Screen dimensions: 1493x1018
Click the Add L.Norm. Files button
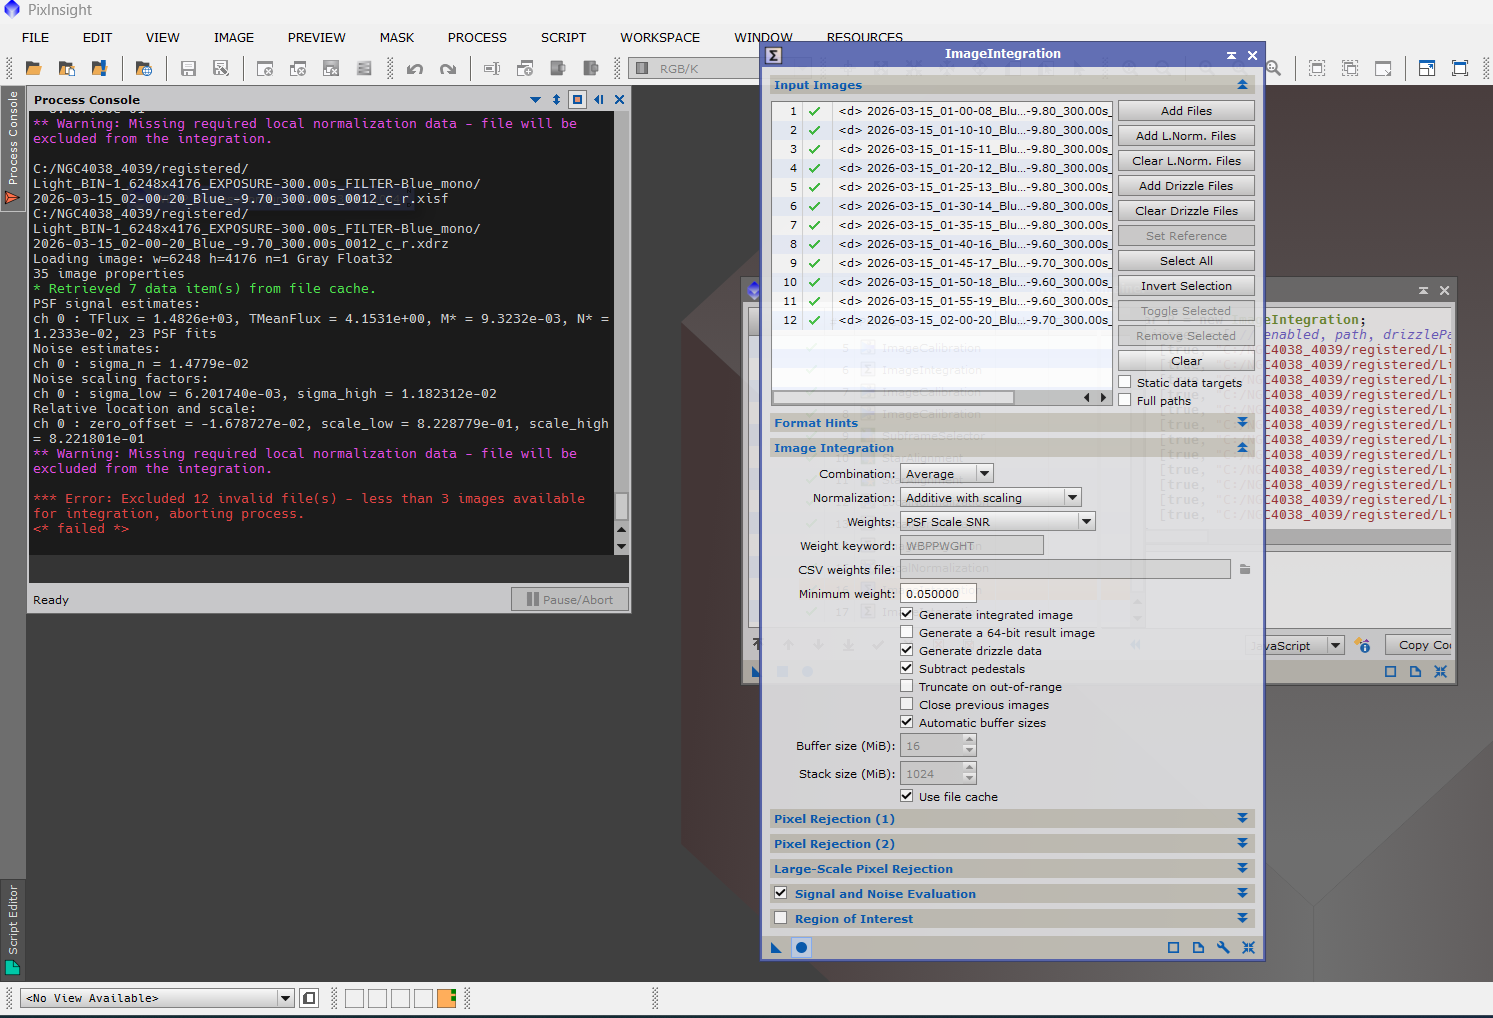click(x=1186, y=136)
